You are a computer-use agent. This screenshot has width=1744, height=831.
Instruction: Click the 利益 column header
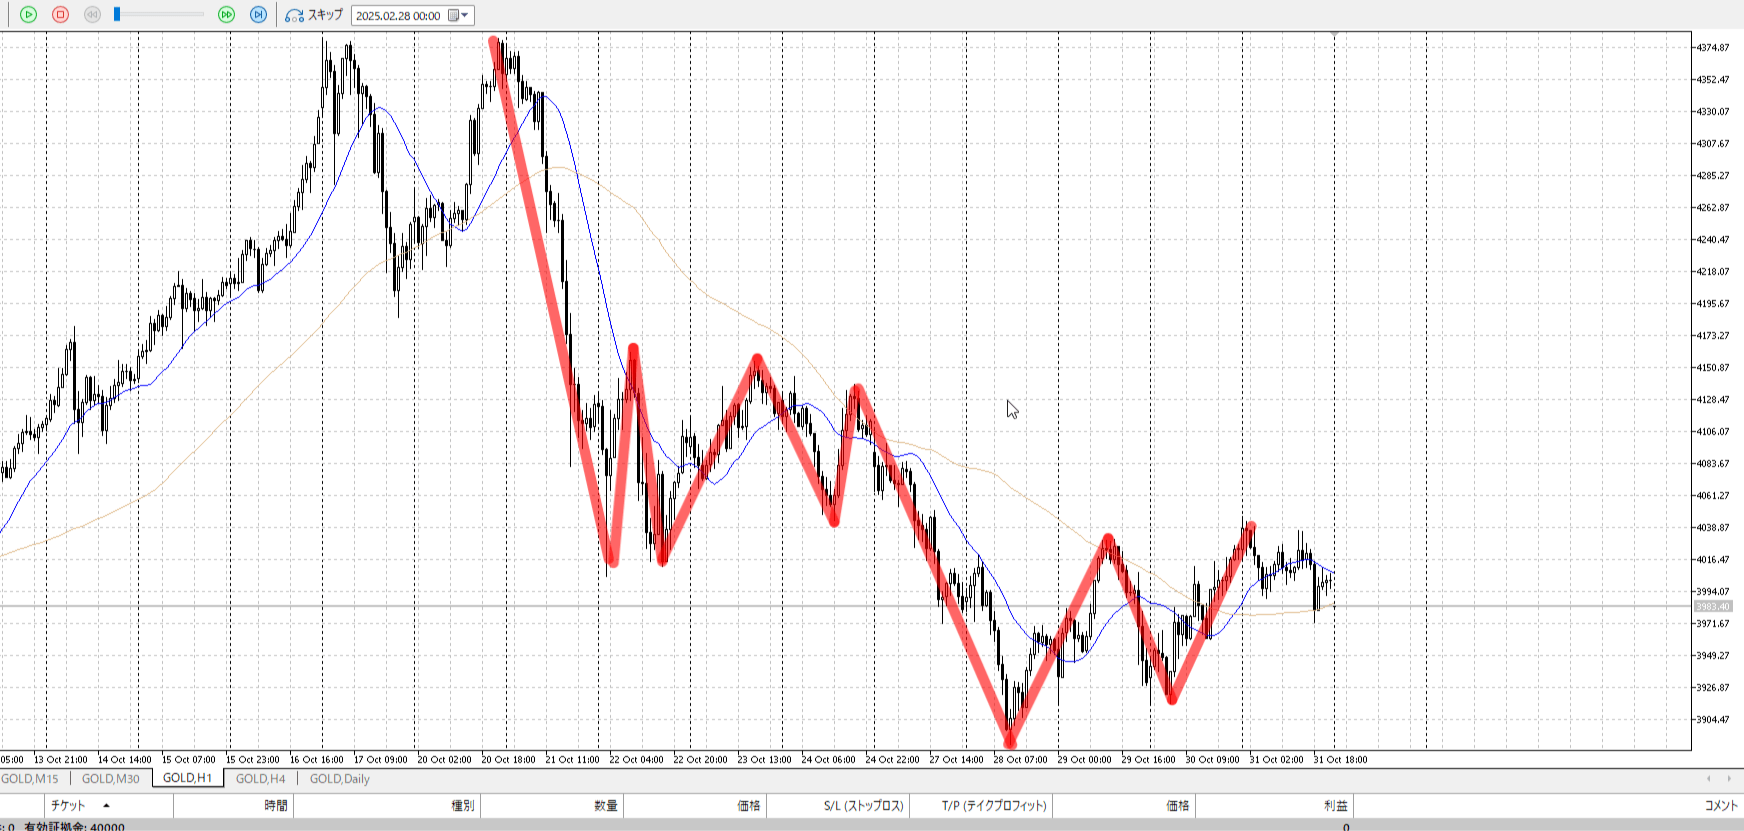coord(1335,806)
